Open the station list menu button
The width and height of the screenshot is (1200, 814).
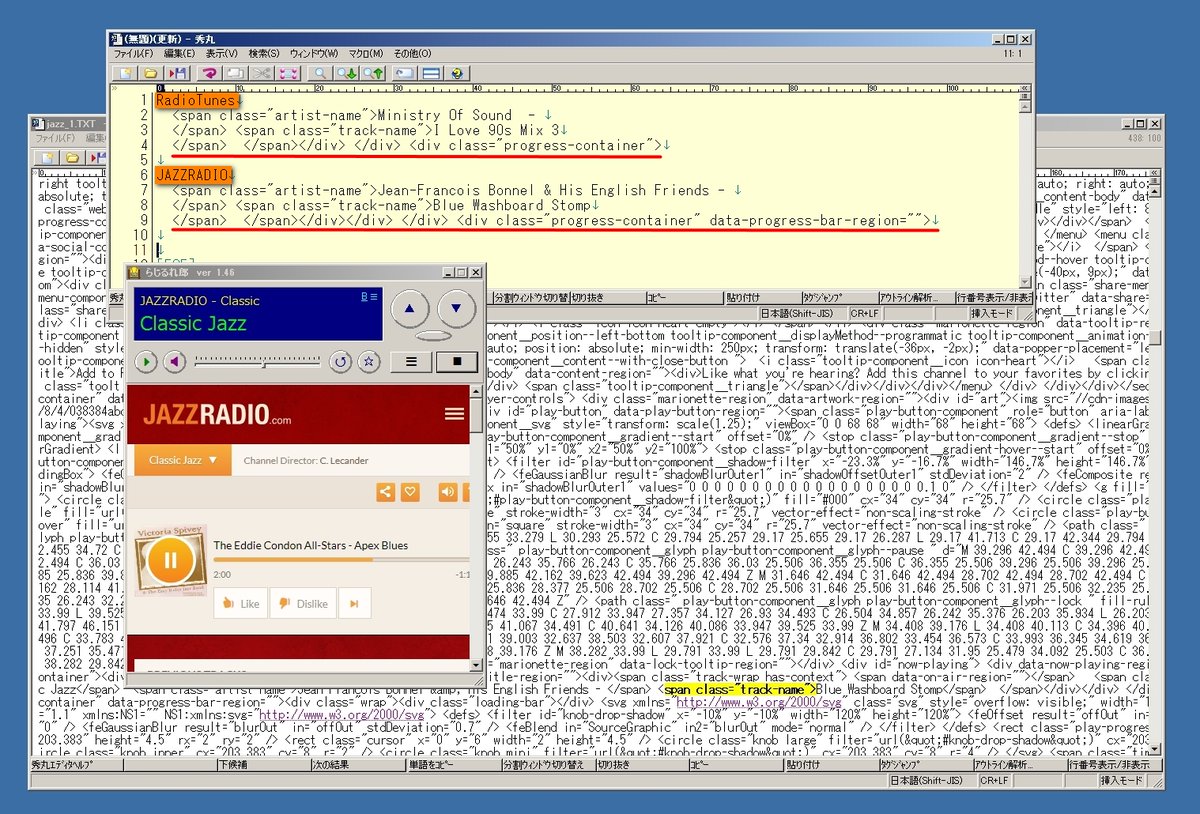pyautogui.click(x=411, y=361)
